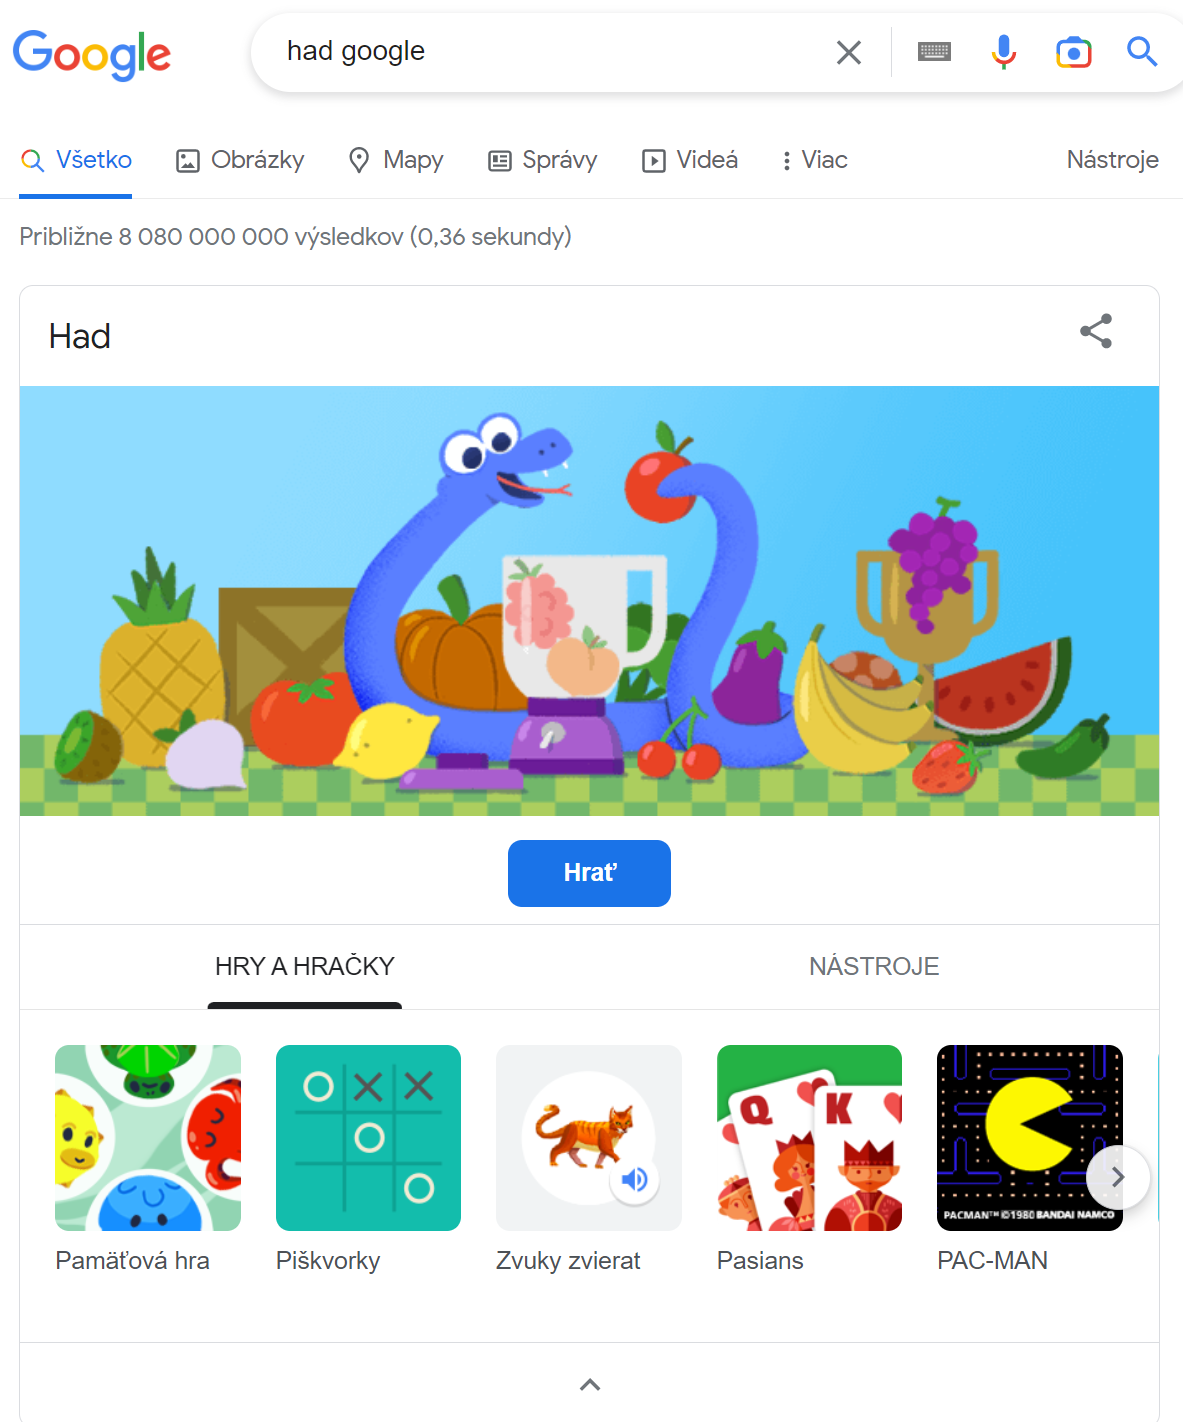Show next games with right arrow
Image resolution: width=1183 pixels, height=1422 pixels.
click(1118, 1178)
